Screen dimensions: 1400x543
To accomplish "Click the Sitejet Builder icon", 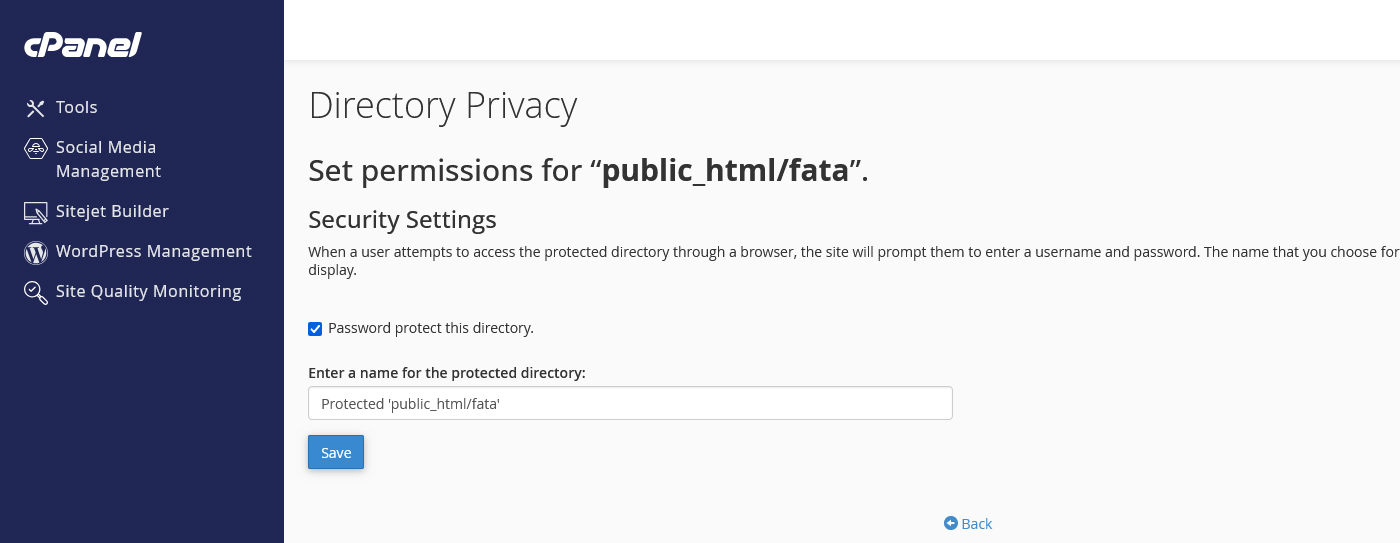I will pyautogui.click(x=36, y=212).
